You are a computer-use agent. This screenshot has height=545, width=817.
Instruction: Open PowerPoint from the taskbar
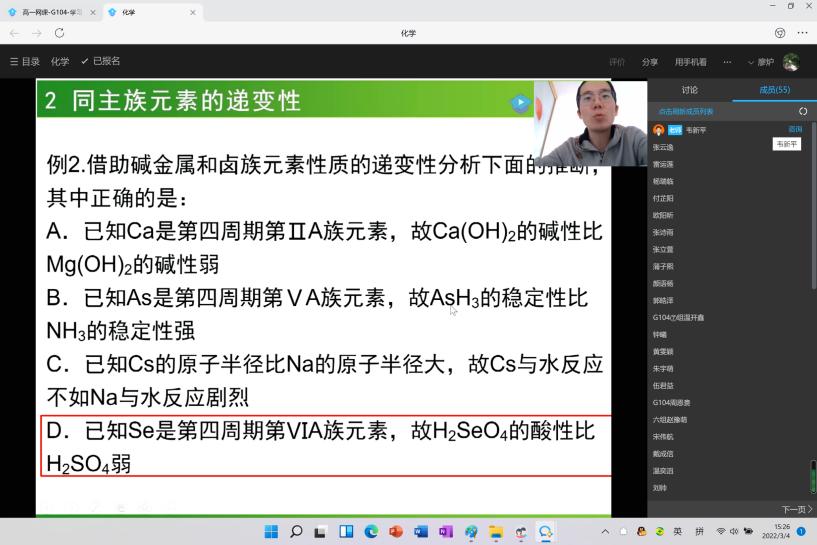(396, 531)
